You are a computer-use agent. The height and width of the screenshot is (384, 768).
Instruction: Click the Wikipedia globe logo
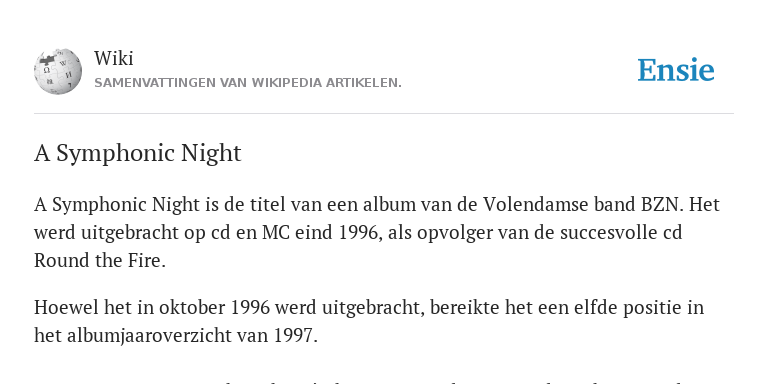(58, 71)
